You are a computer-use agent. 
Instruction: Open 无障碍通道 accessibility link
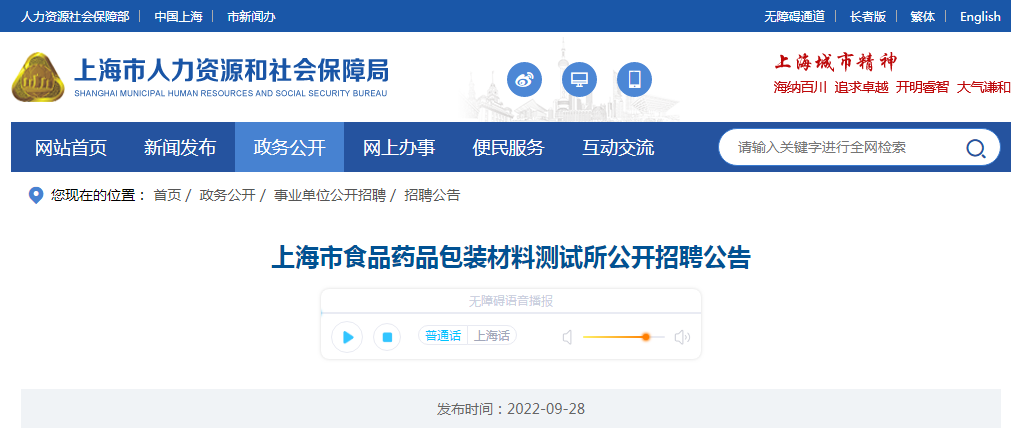(x=794, y=17)
